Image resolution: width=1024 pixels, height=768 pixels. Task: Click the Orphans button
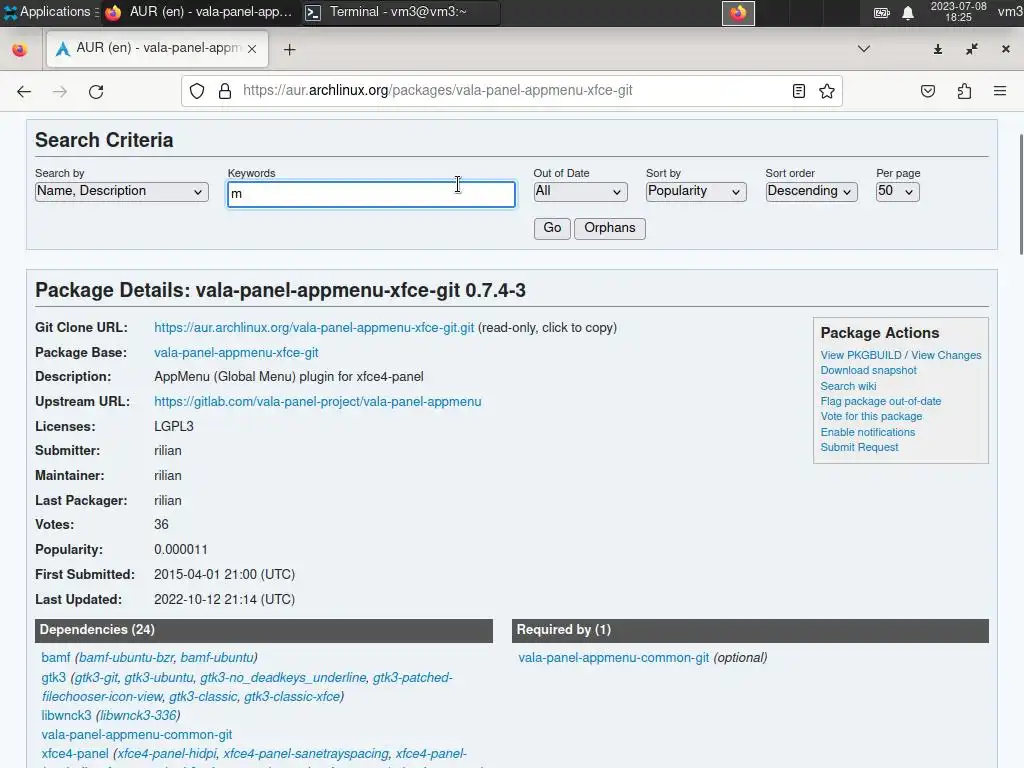[609, 228]
